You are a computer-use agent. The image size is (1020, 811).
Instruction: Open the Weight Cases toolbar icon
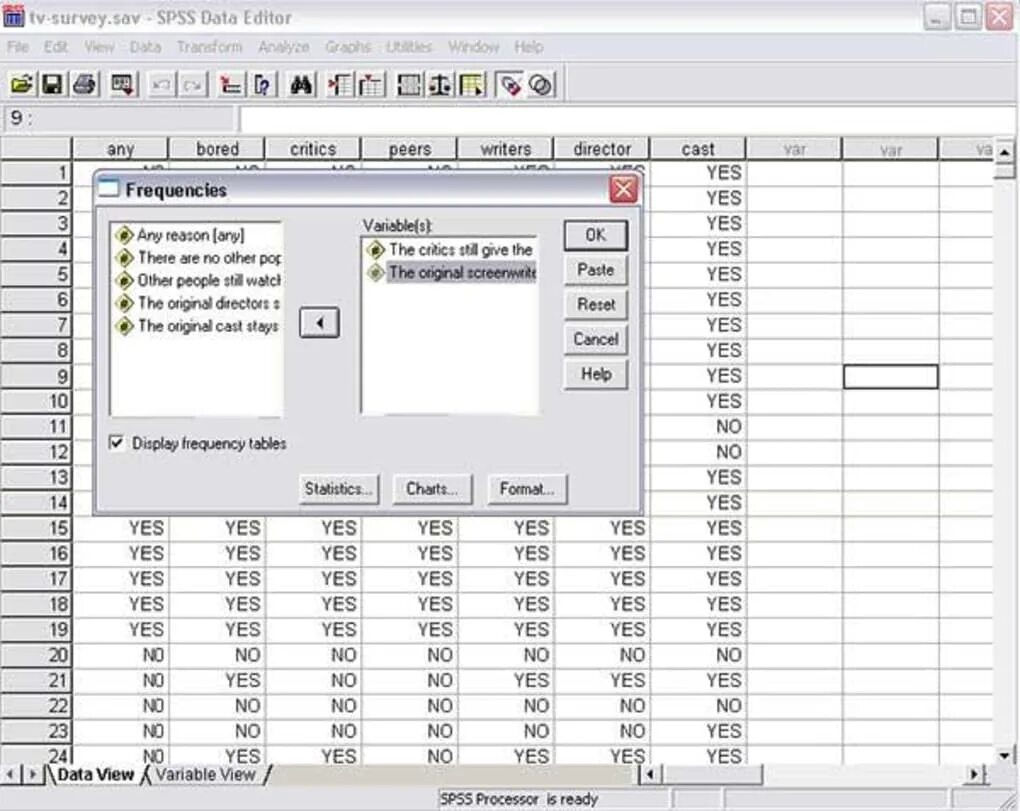click(x=438, y=84)
